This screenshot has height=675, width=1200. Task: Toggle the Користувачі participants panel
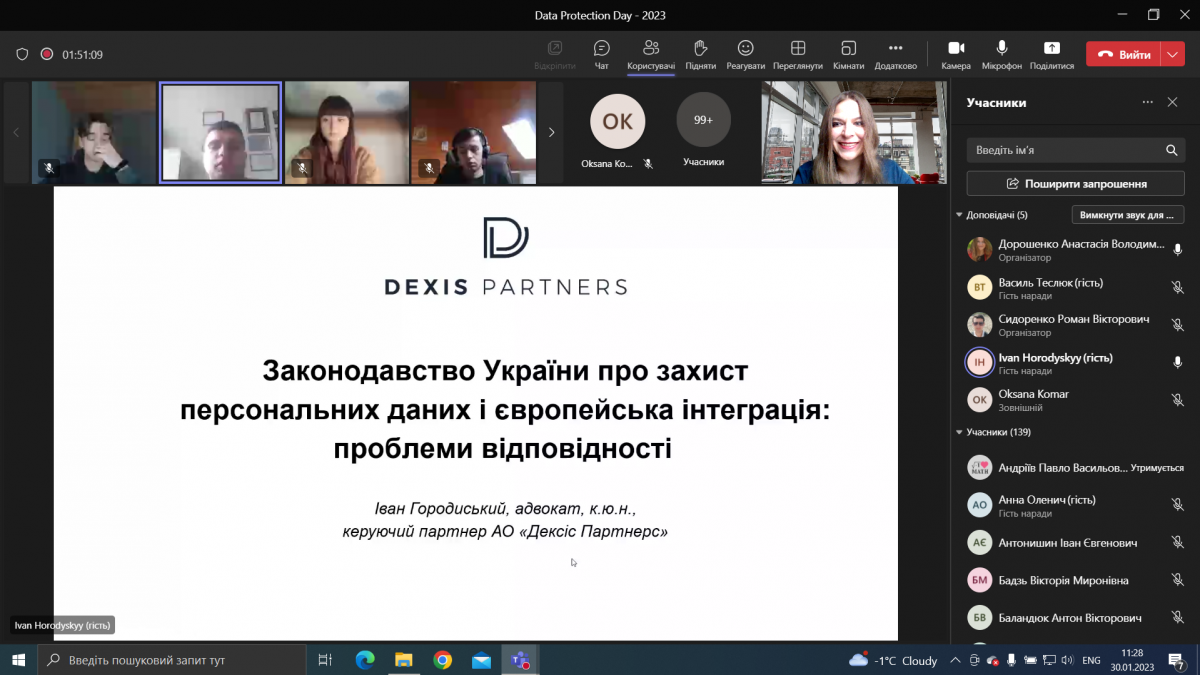pyautogui.click(x=651, y=54)
